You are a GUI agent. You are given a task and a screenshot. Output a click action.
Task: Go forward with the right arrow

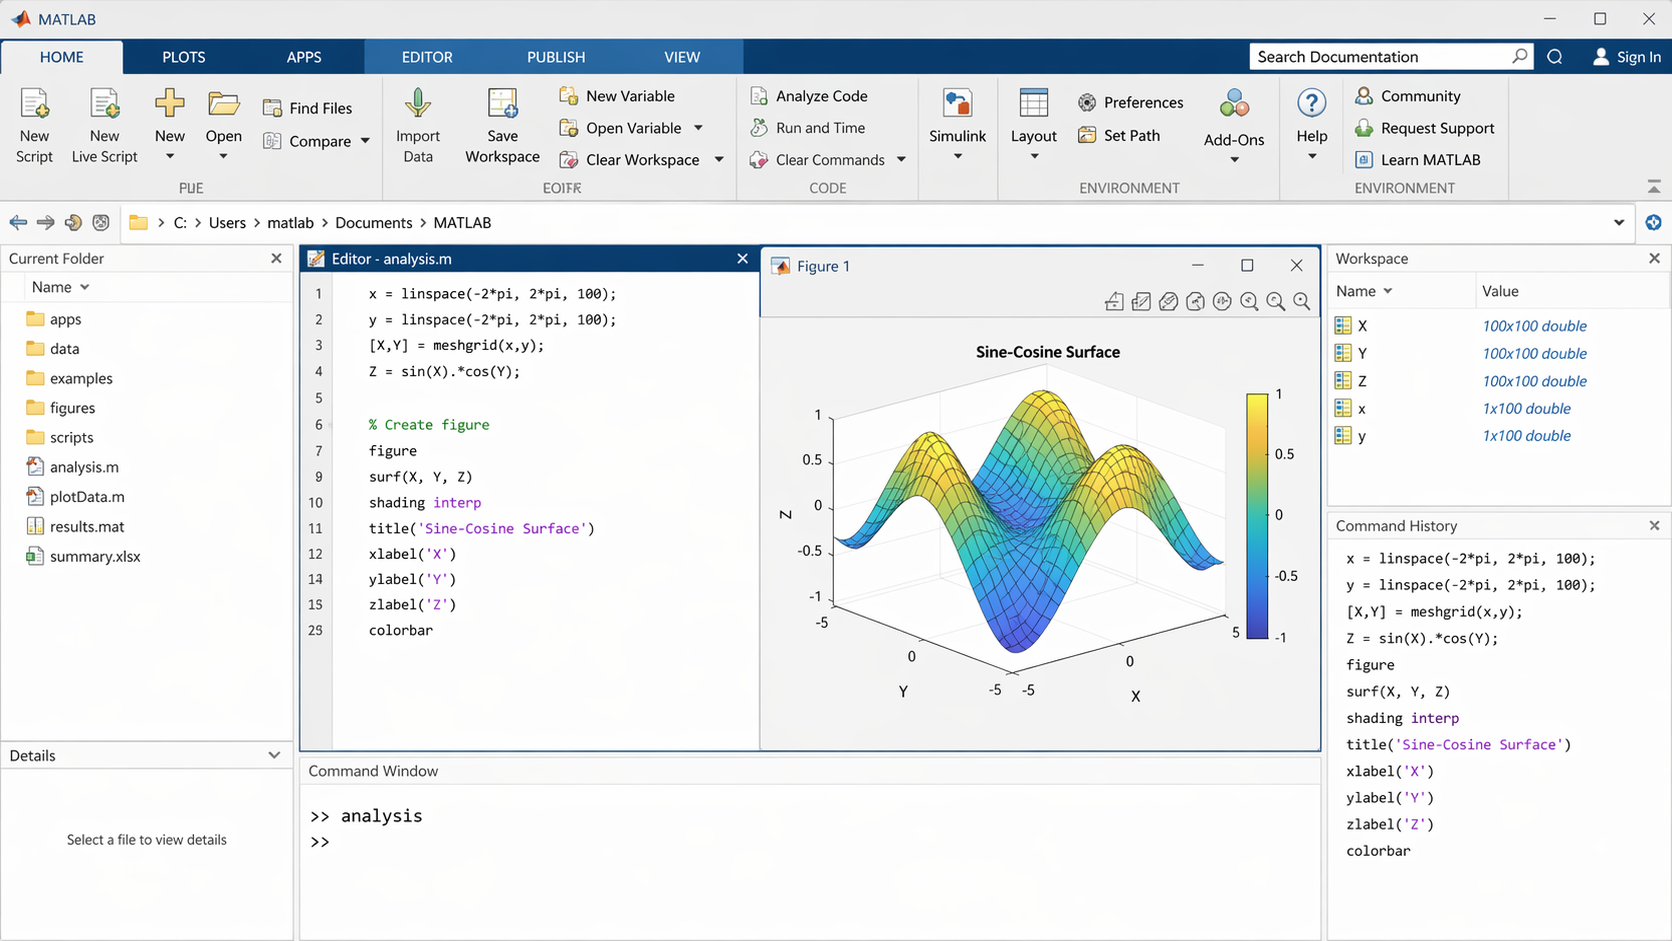click(45, 223)
